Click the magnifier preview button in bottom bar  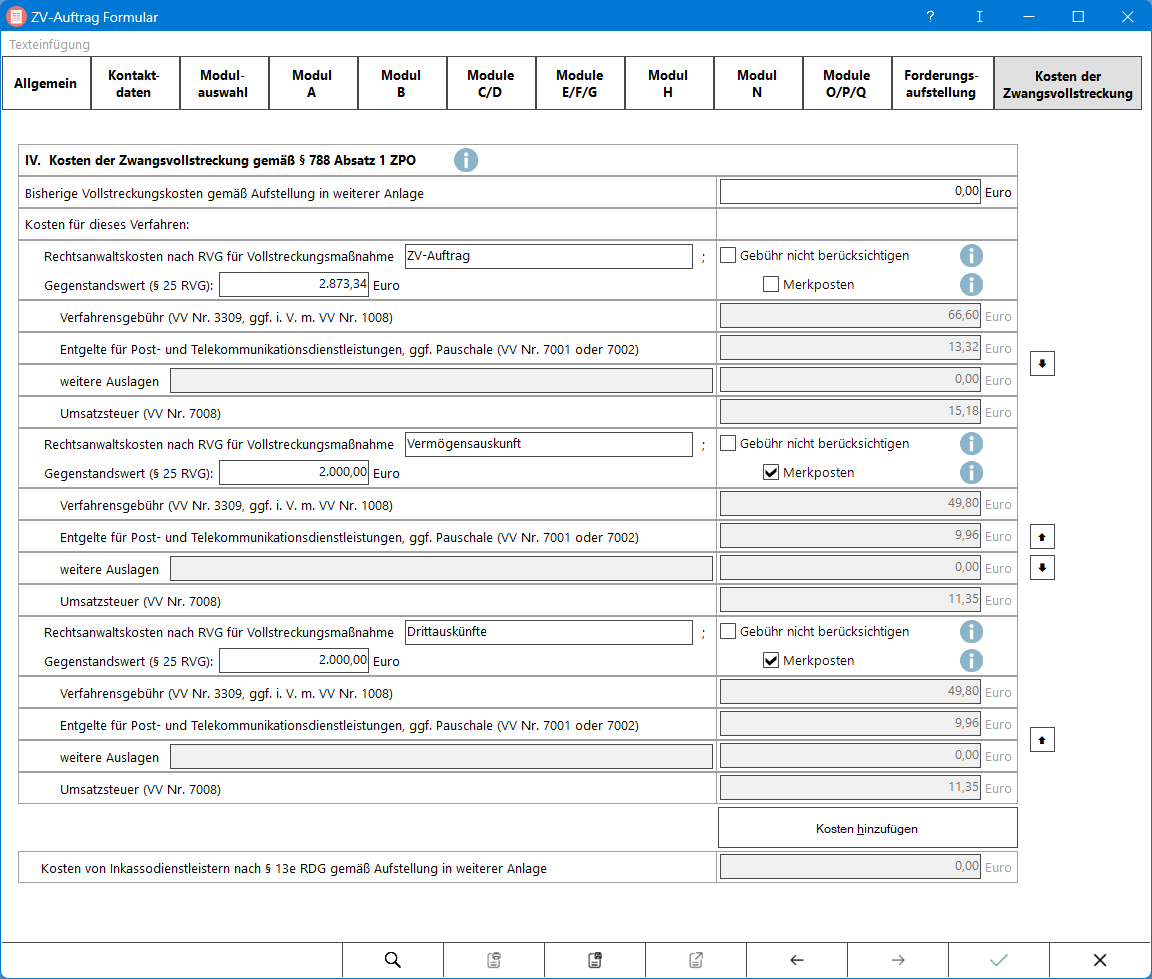coord(392,960)
